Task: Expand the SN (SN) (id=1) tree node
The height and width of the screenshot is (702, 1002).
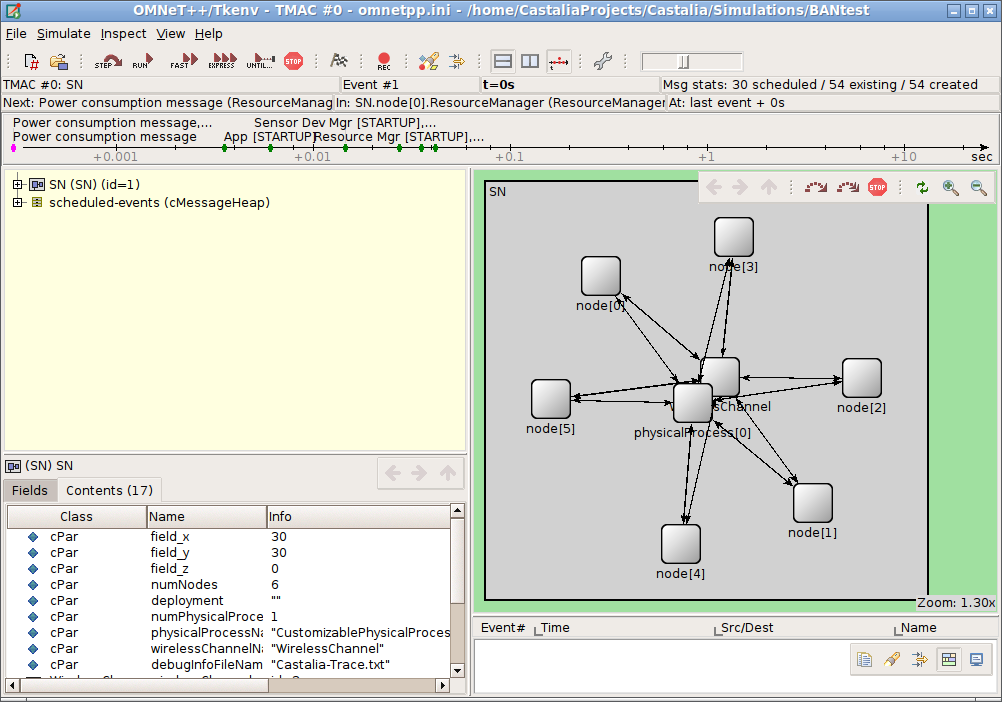Action: pyautogui.click(x=18, y=185)
